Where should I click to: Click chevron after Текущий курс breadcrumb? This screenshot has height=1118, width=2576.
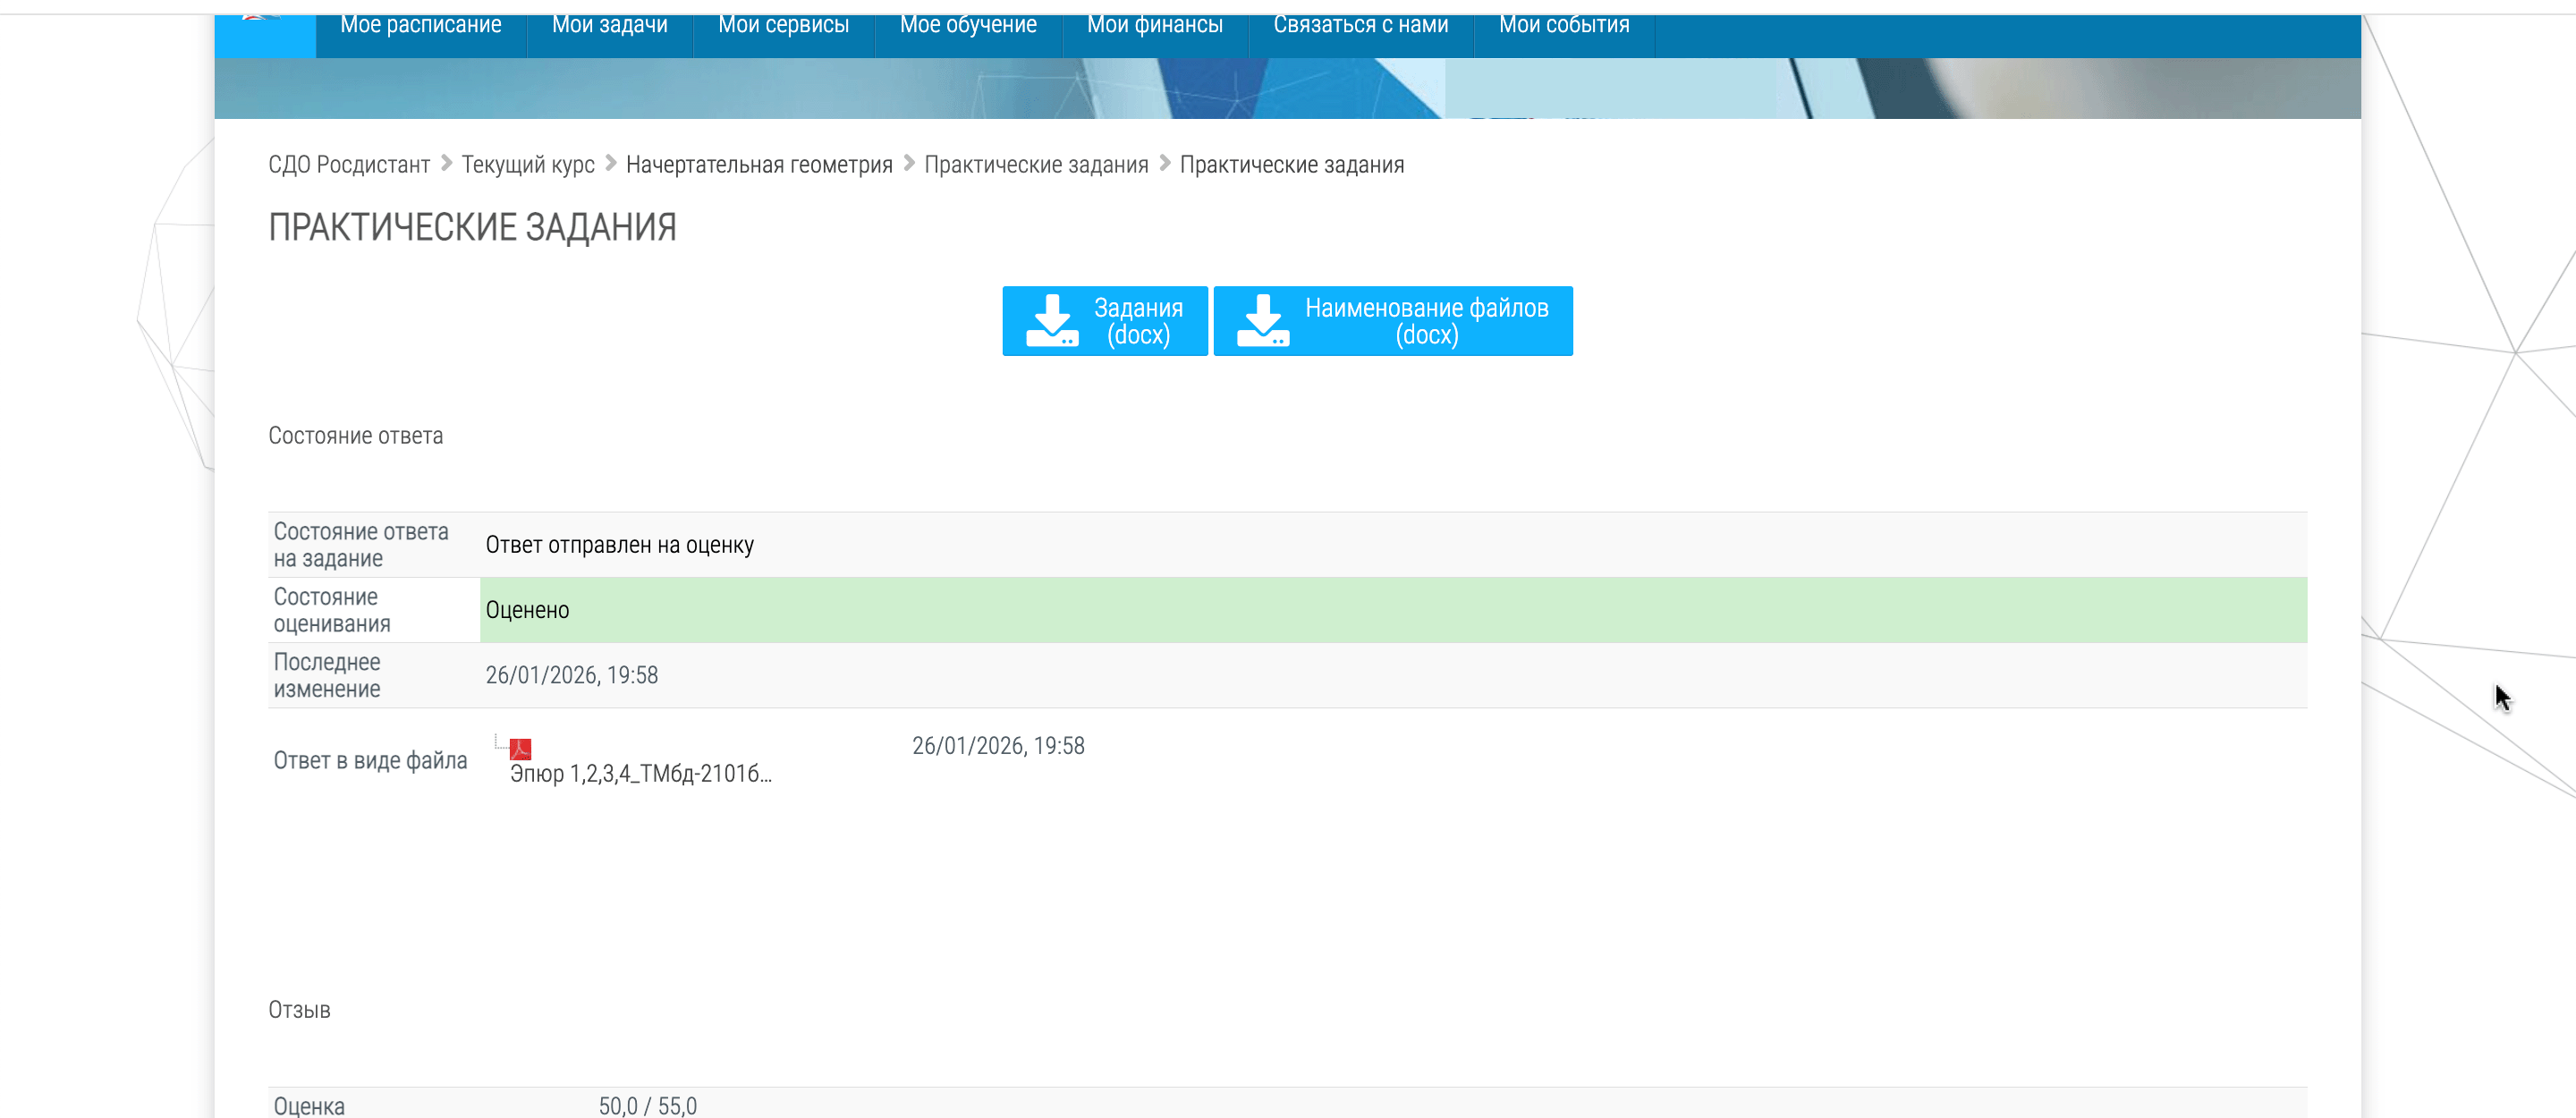(610, 163)
